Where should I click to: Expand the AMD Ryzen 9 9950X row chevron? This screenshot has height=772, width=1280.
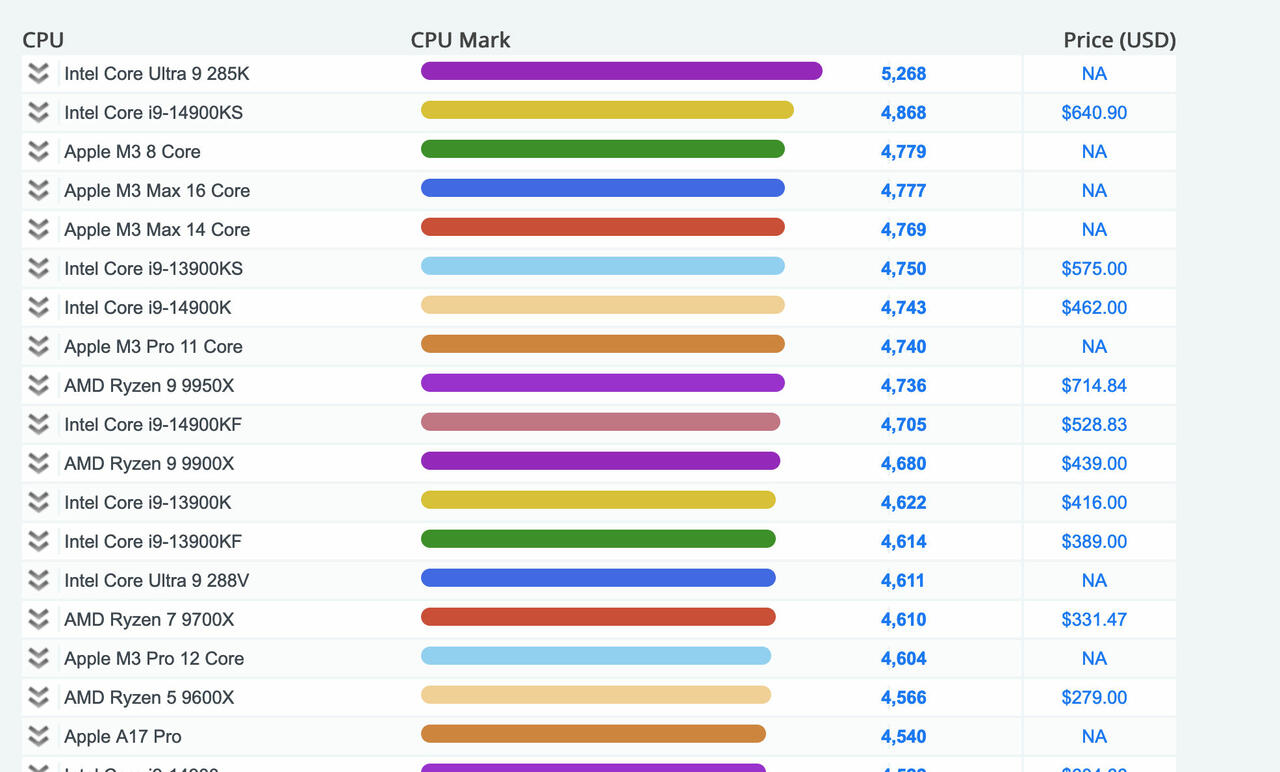click(x=39, y=386)
